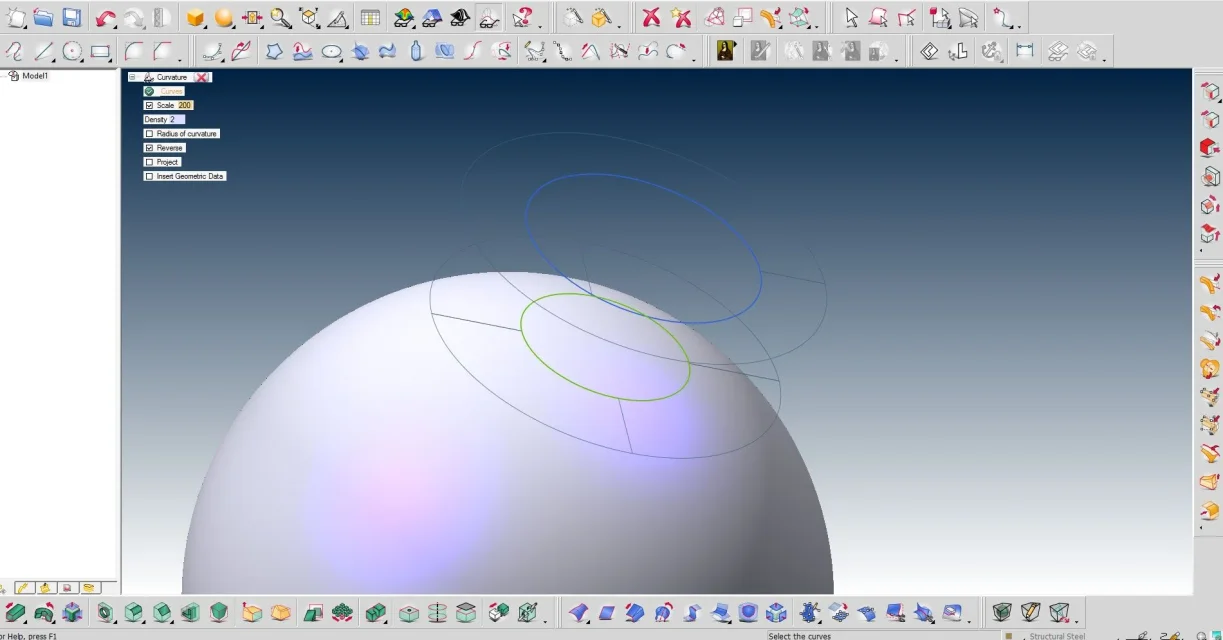Check Insert Geometric Data option

pos(150,176)
